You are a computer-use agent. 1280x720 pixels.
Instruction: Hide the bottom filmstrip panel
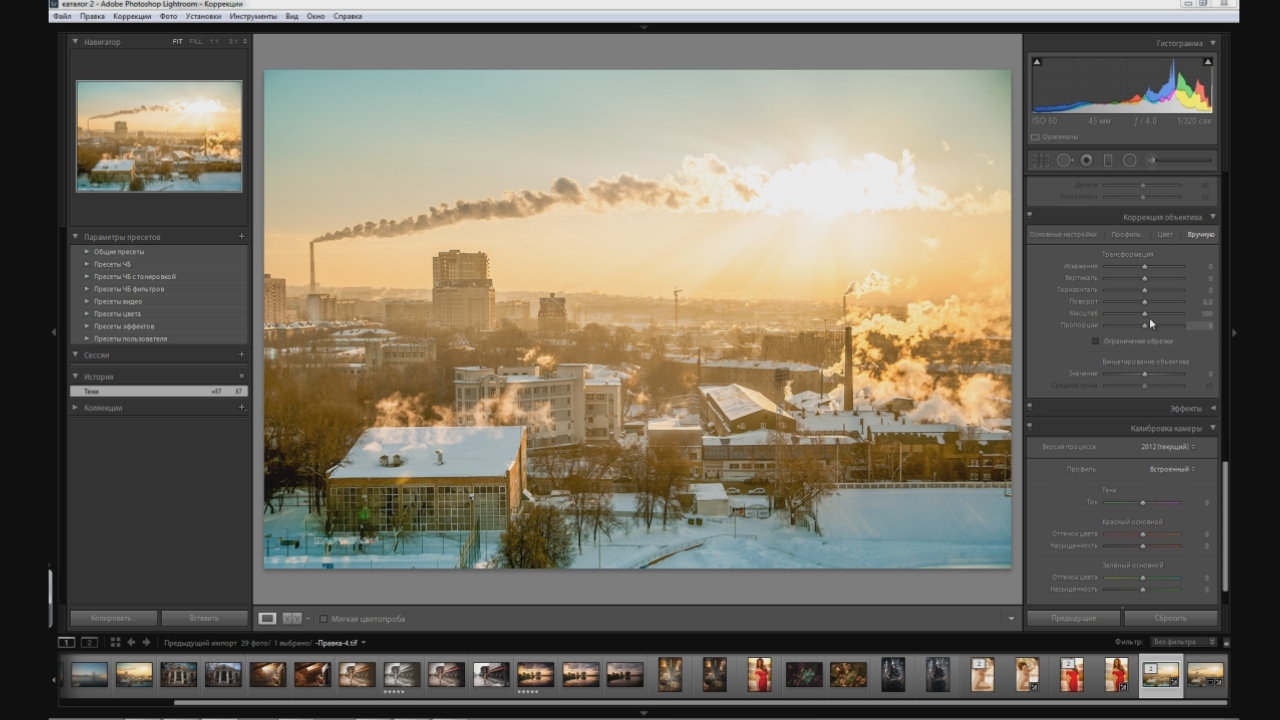tap(643, 713)
